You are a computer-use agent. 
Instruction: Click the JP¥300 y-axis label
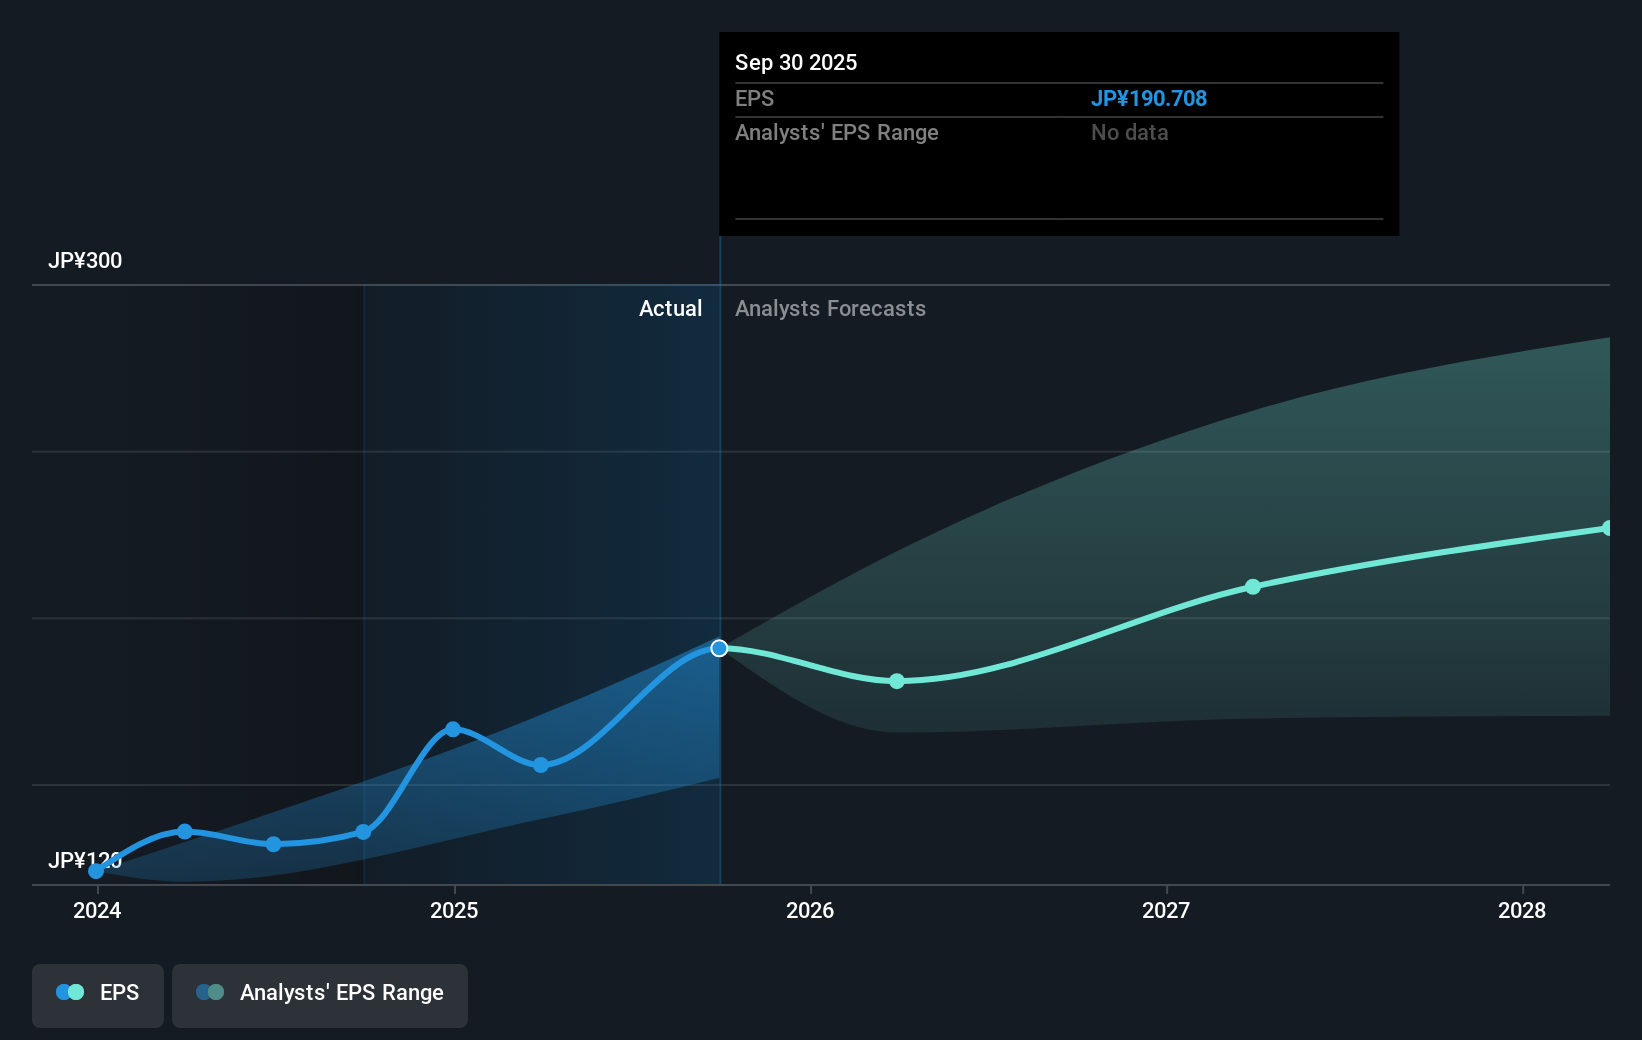click(85, 261)
